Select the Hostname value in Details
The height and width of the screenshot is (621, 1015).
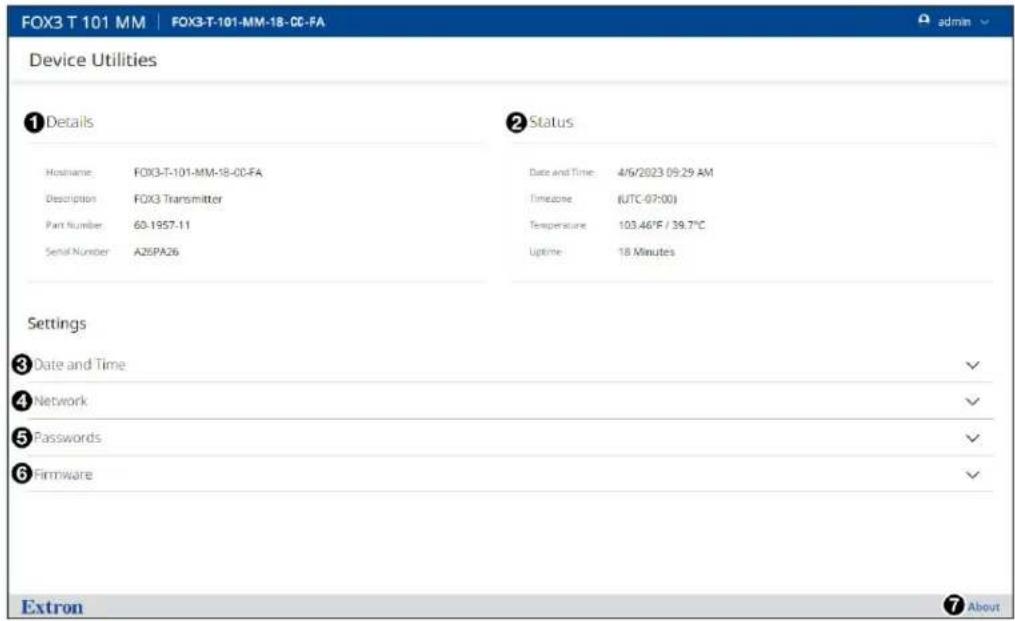198,172
